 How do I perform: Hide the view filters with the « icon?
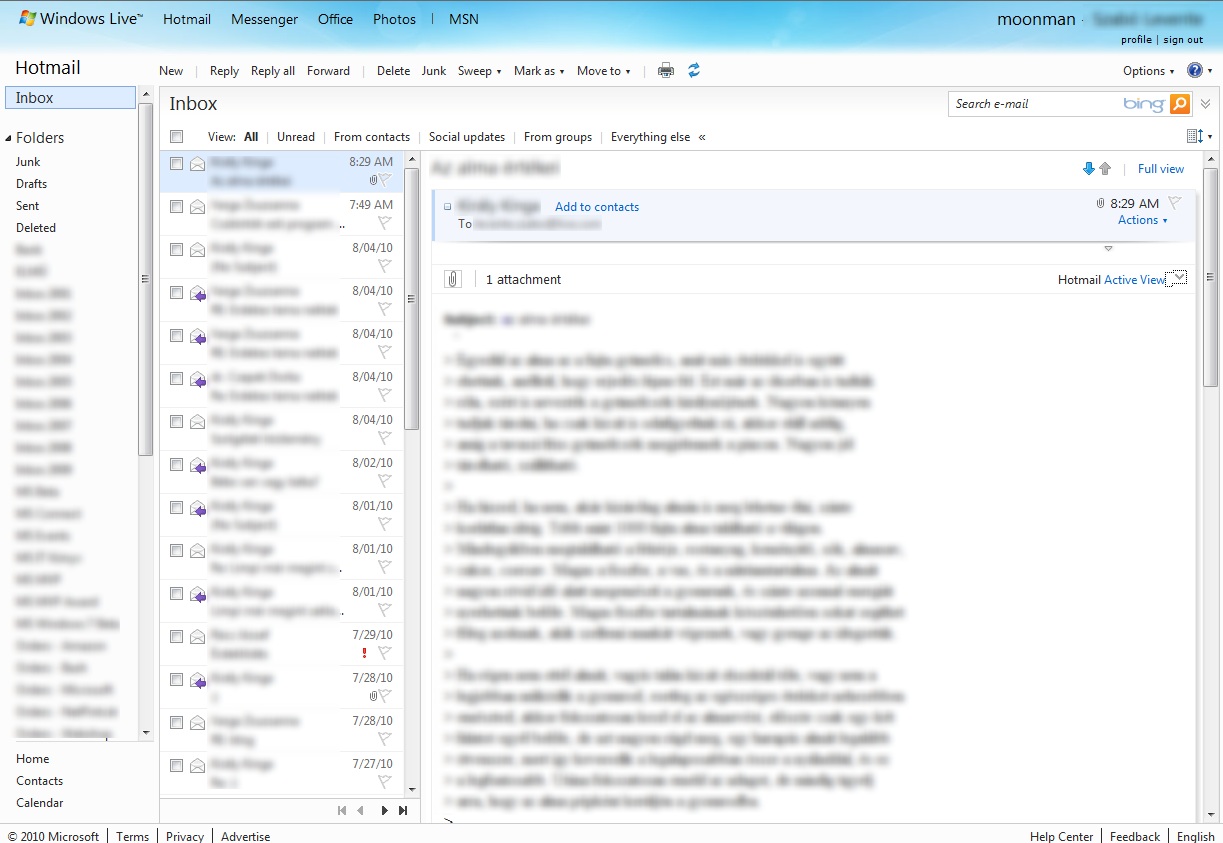pyautogui.click(x=702, y=137)
